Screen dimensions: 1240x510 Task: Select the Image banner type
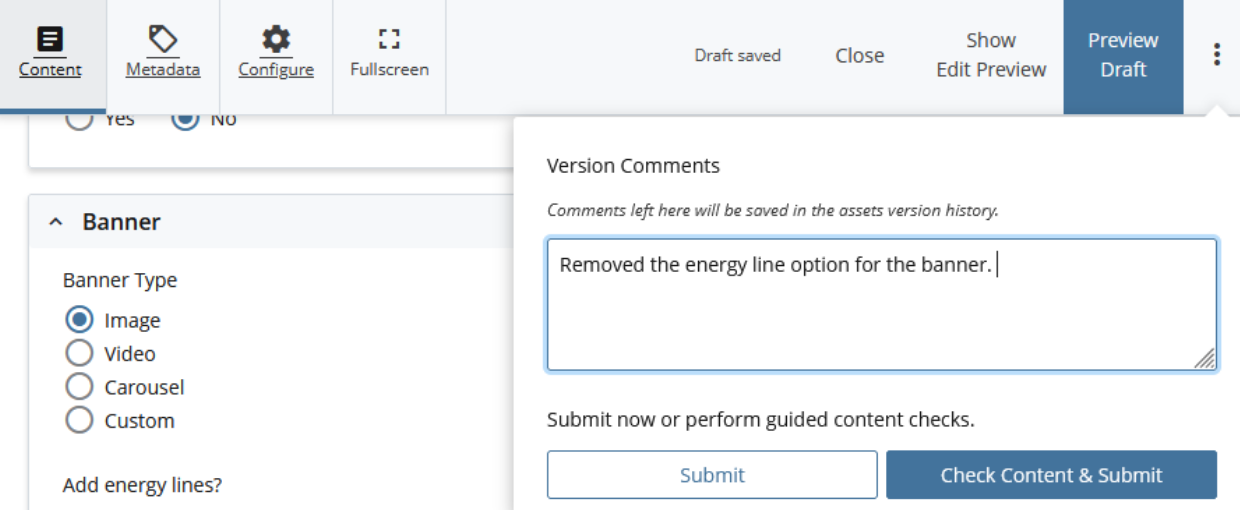pos(79,320)
